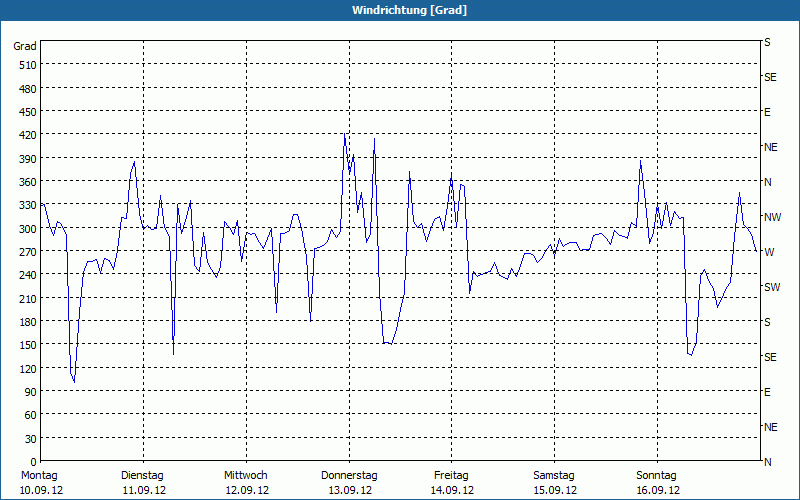Select the 330 y-axis value
The height and width of the screenshot is (500, 800).
click(x=28, y=205)
